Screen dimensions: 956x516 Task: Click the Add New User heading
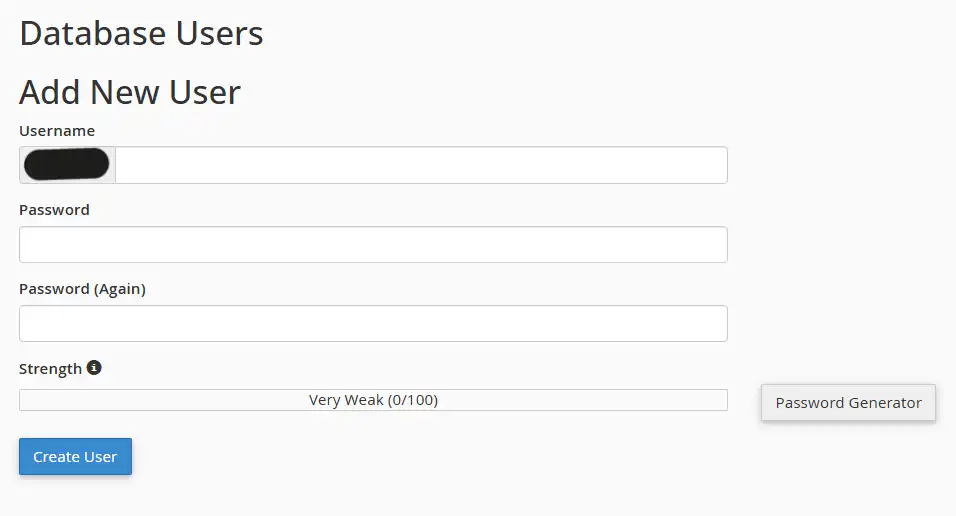(130, 92)
